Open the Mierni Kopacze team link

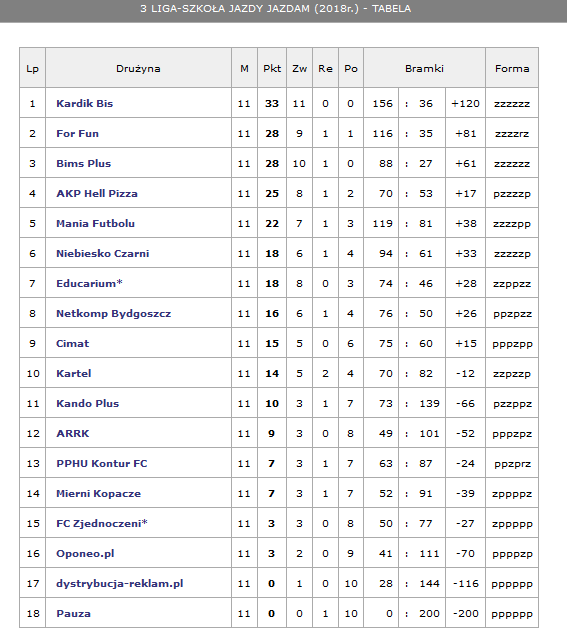pos(99,494)
